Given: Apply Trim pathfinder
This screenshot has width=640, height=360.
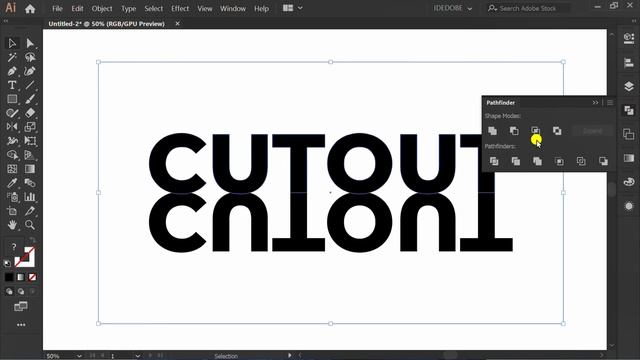Looking at the screenshot, I should point(516,161).
